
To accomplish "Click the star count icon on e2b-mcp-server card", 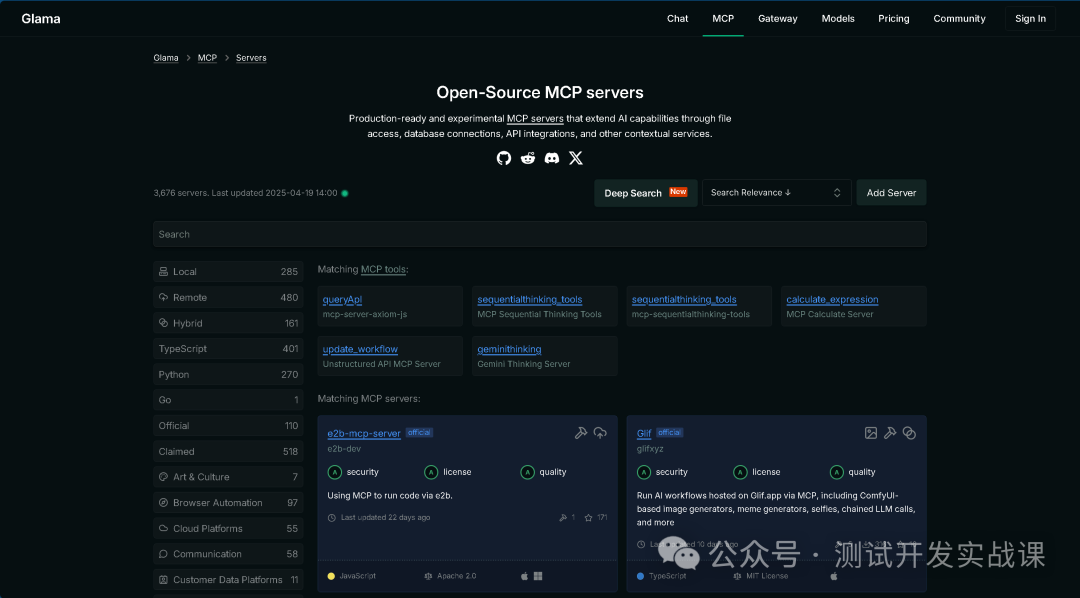I will (x=588, y=517).
